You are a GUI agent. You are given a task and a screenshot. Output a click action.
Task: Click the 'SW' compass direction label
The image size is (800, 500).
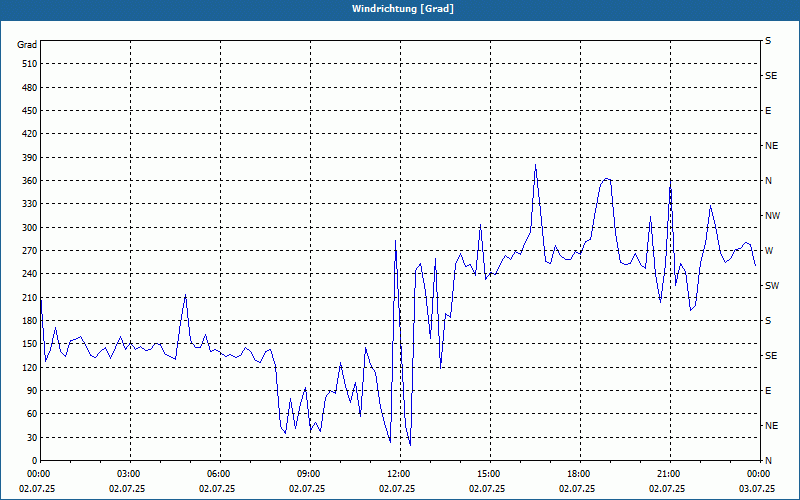point(772,286)
